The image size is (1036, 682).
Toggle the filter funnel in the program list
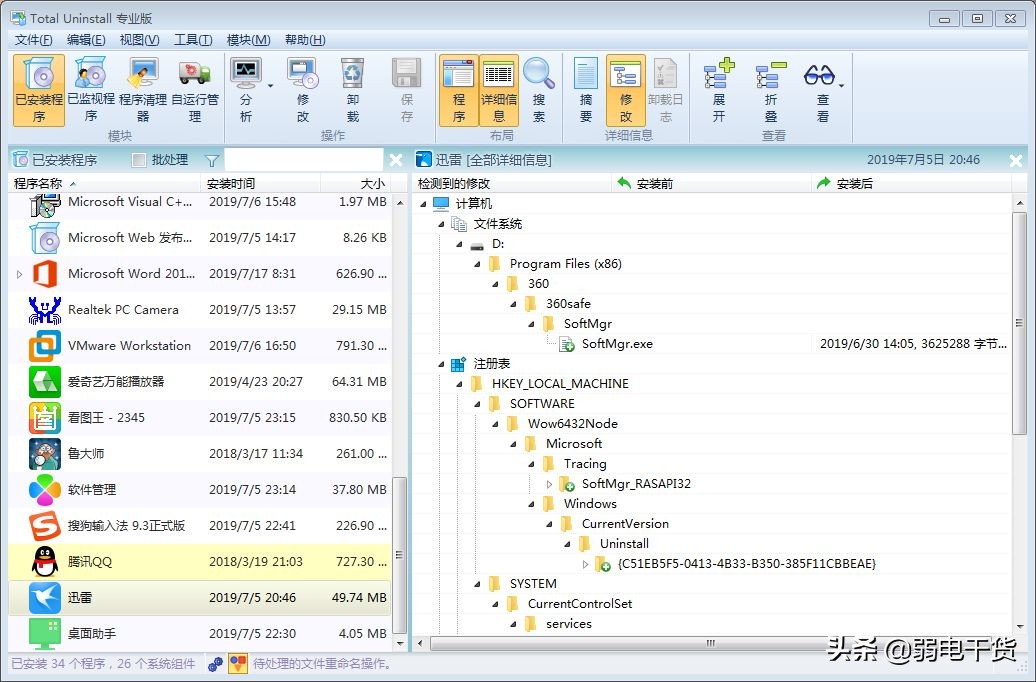pyautogui.click(x=214, y=159)
